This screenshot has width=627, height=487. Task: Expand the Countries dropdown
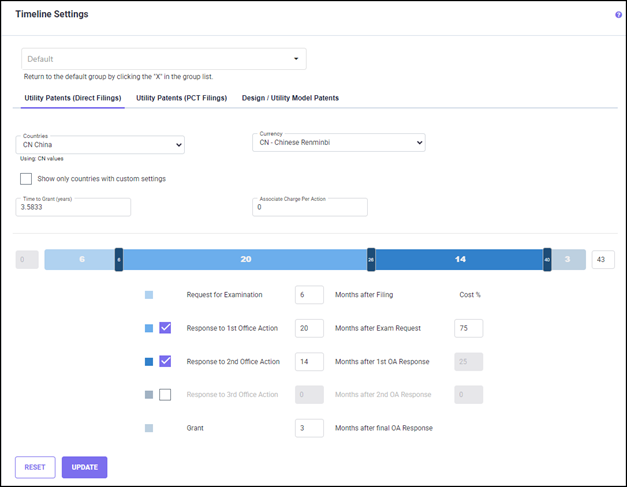pyautogui.click(x=100, y=145)
